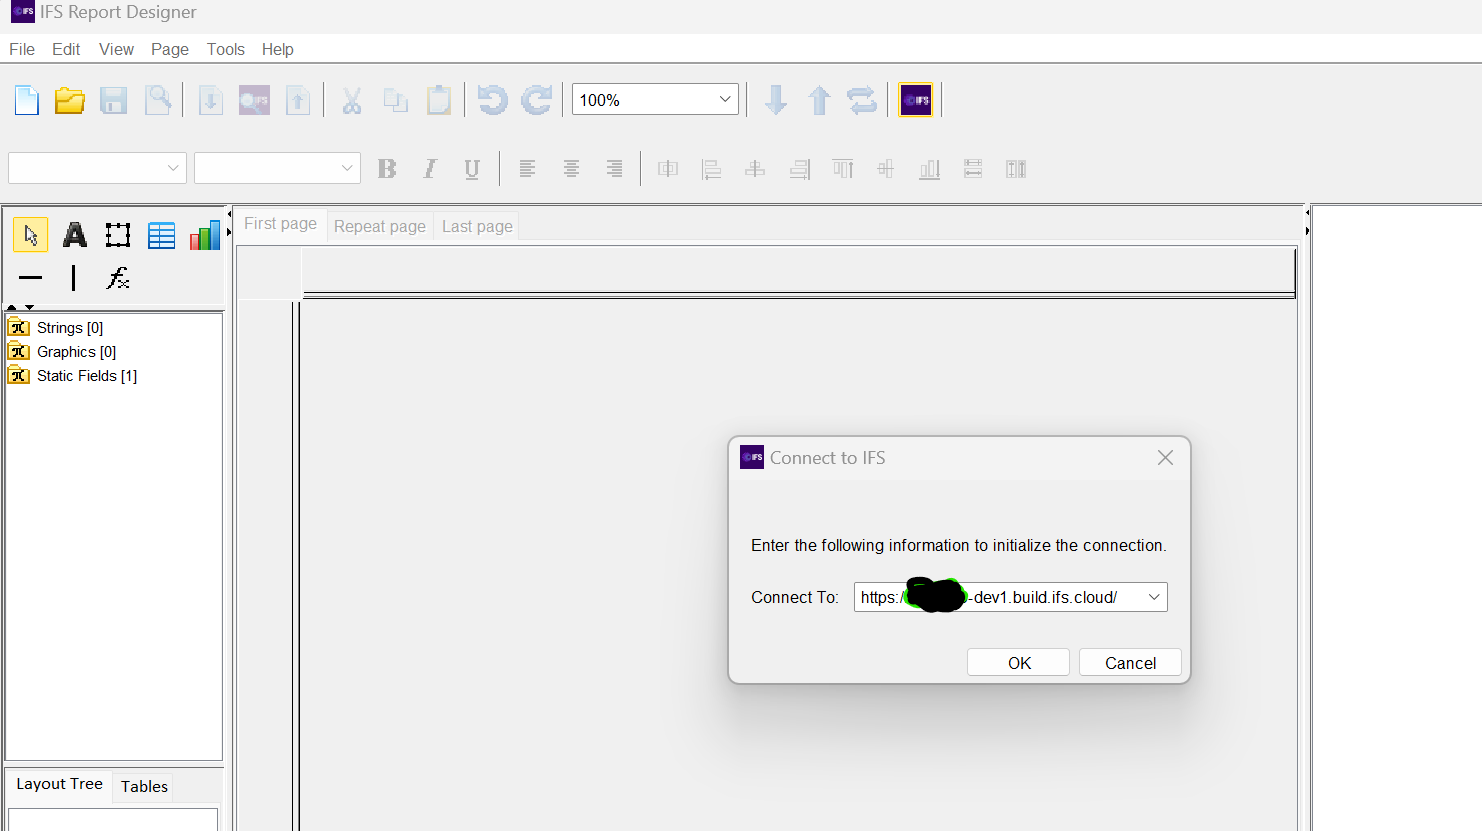Close the Connect to IFS dialog
Viewport: 1482px width, 831px height.
1165,458
